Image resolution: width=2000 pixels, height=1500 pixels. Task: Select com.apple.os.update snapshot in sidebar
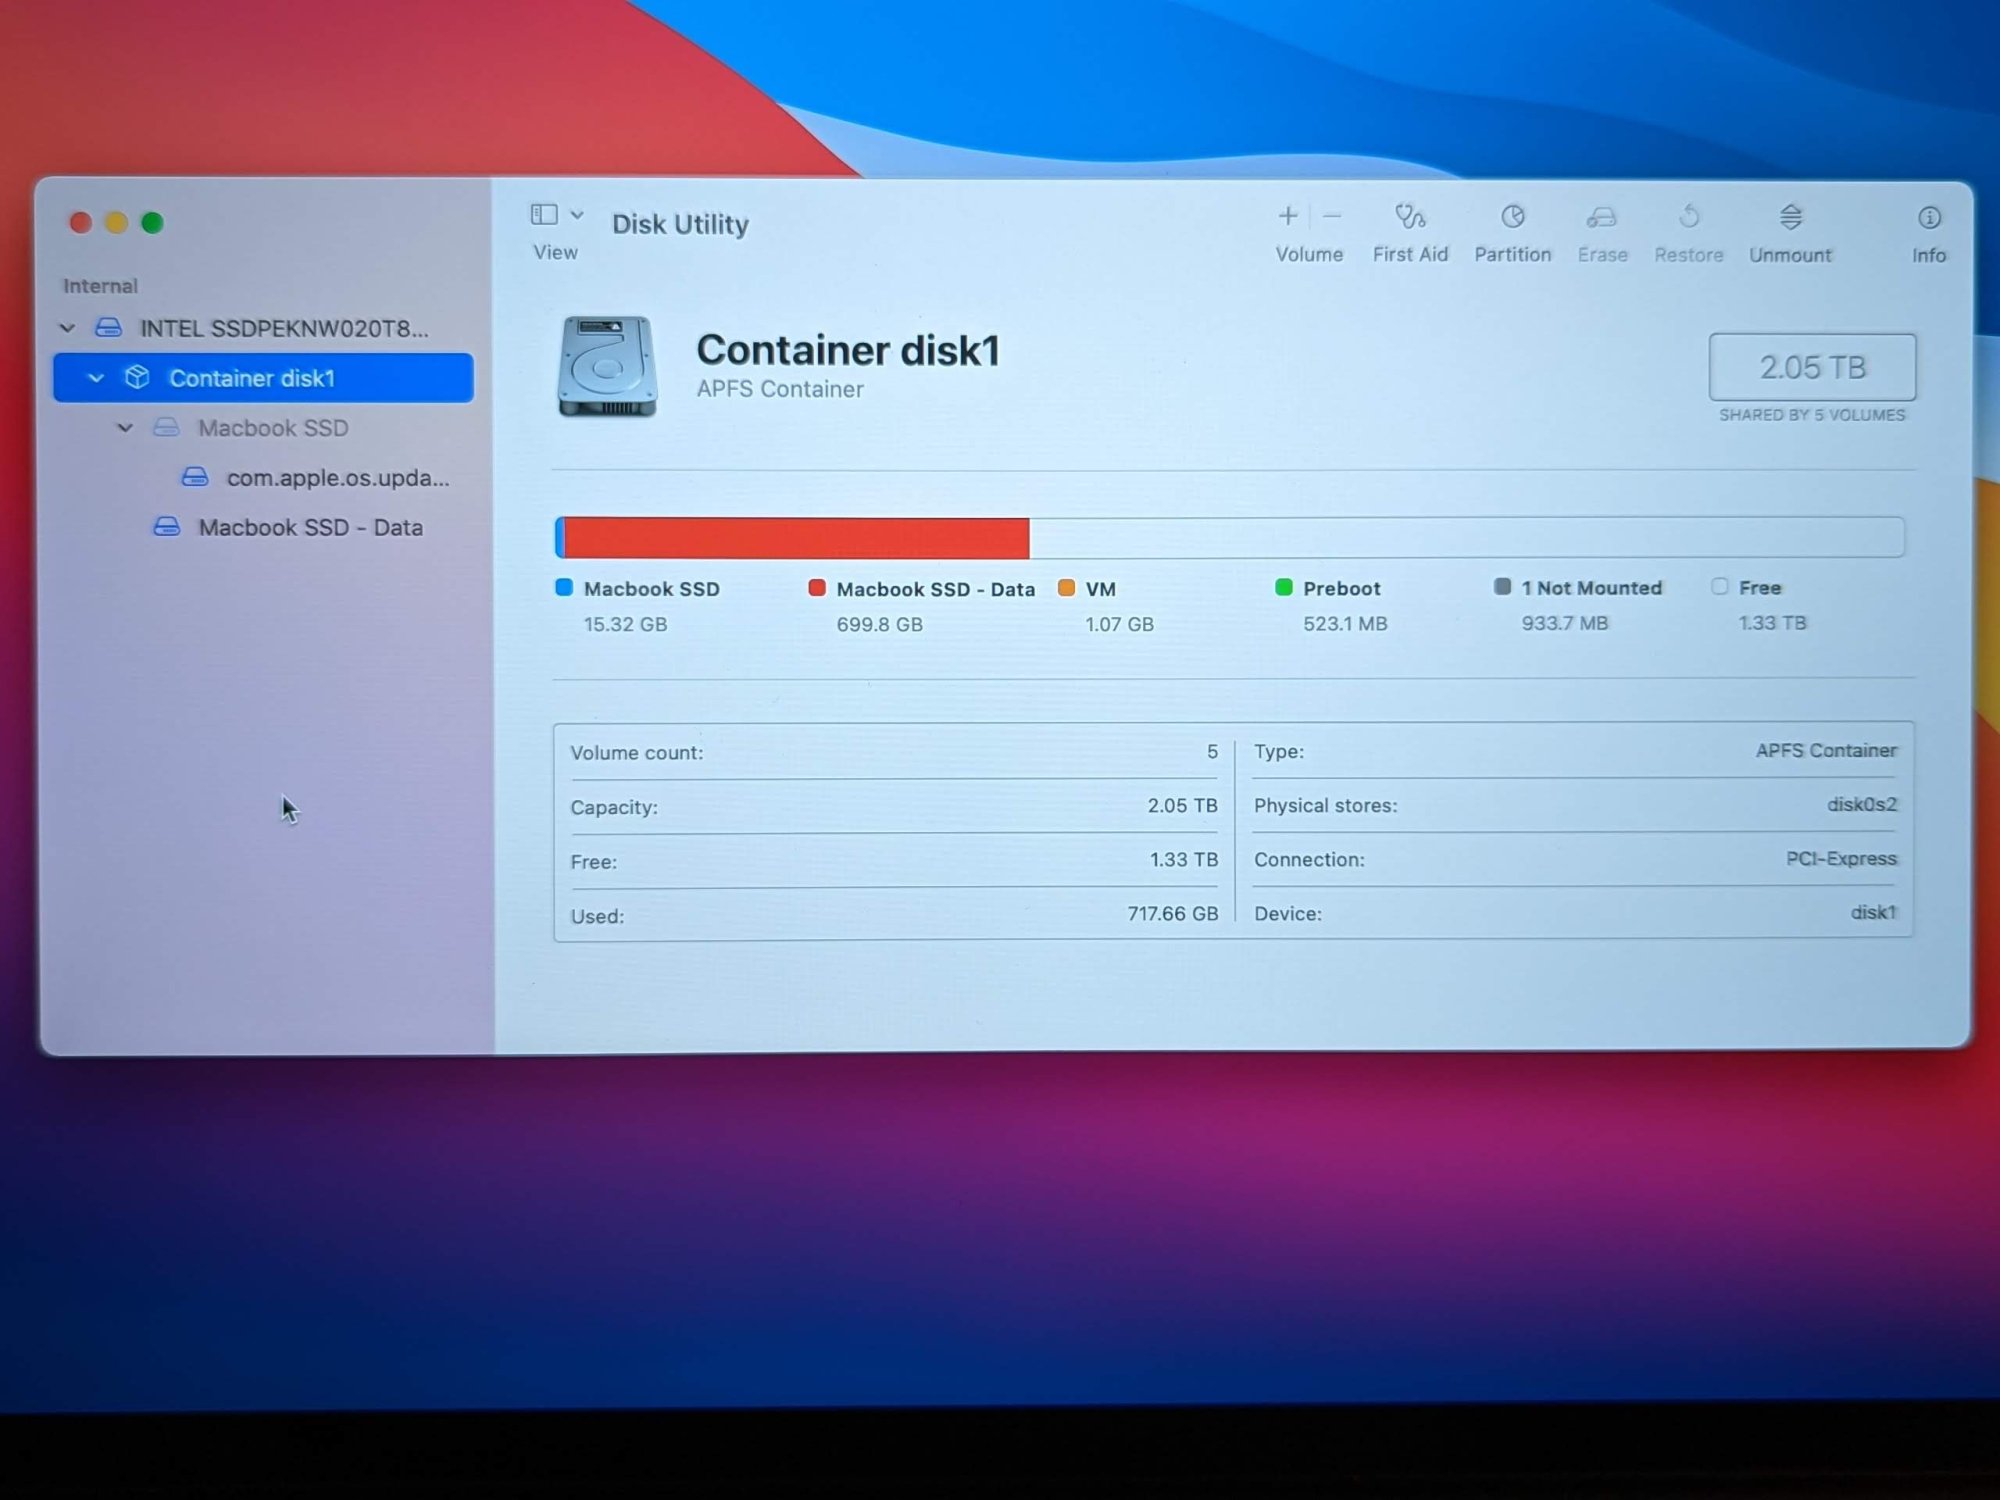coord(337,478)
